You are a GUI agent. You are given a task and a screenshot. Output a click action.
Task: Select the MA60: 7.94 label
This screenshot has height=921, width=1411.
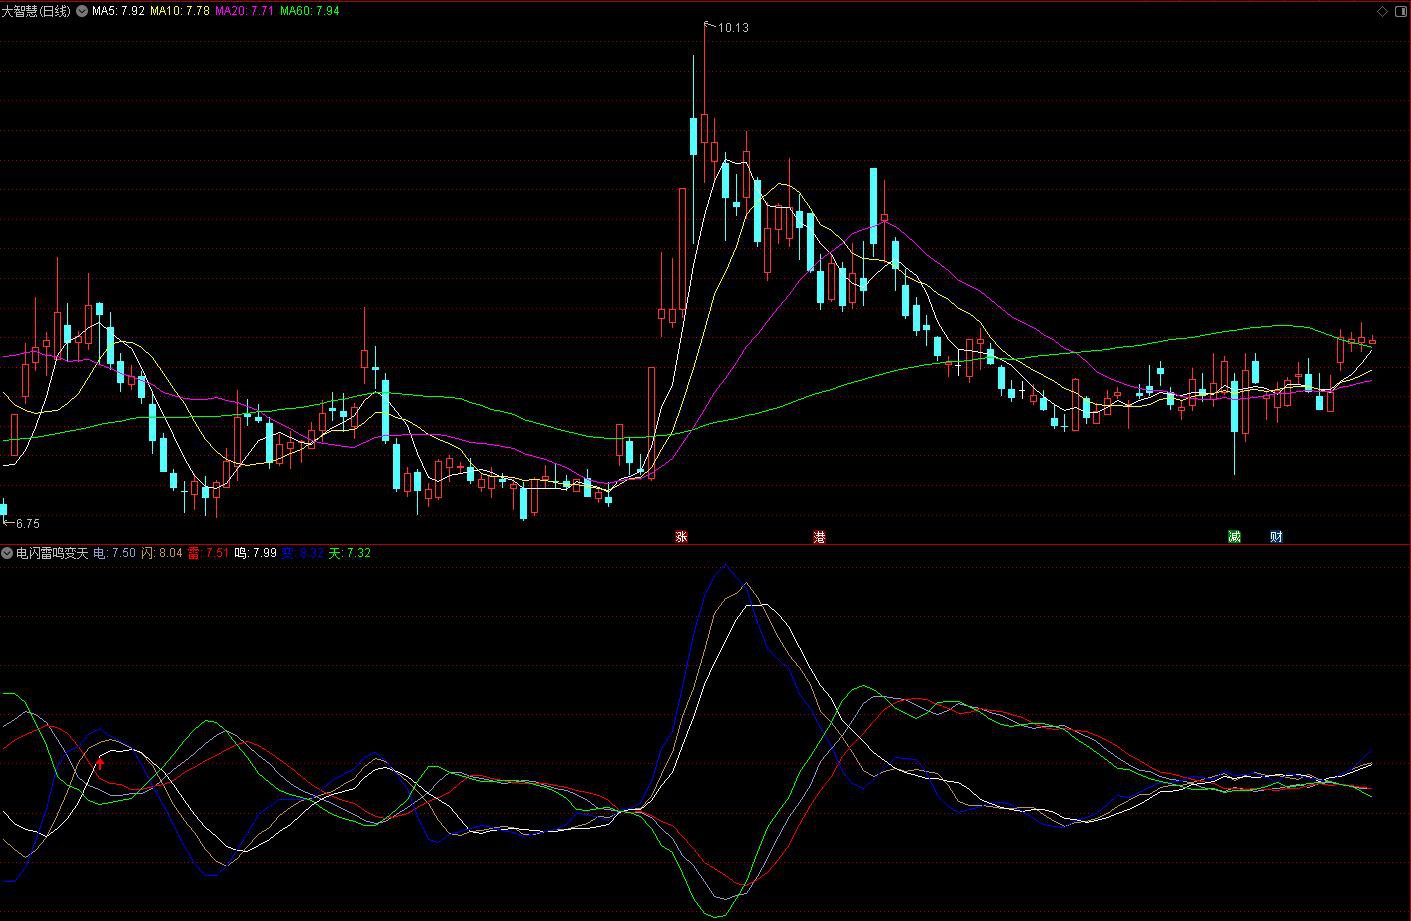(x=309, y=11)
